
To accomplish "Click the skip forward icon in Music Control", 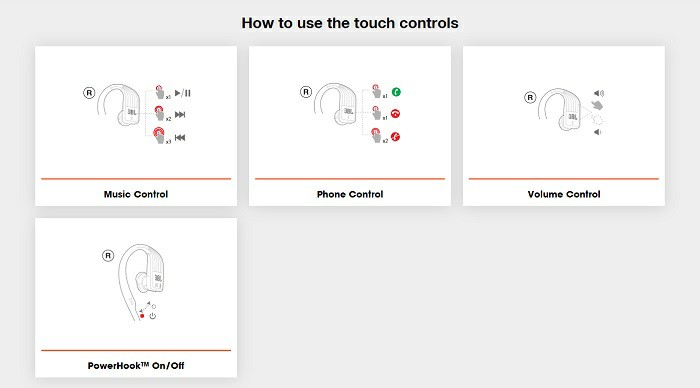I will [x=180, y=115].
